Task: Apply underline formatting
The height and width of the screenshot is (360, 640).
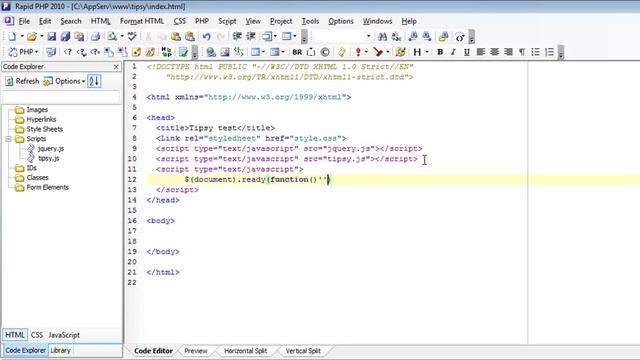Action: (x=467, y=52)
